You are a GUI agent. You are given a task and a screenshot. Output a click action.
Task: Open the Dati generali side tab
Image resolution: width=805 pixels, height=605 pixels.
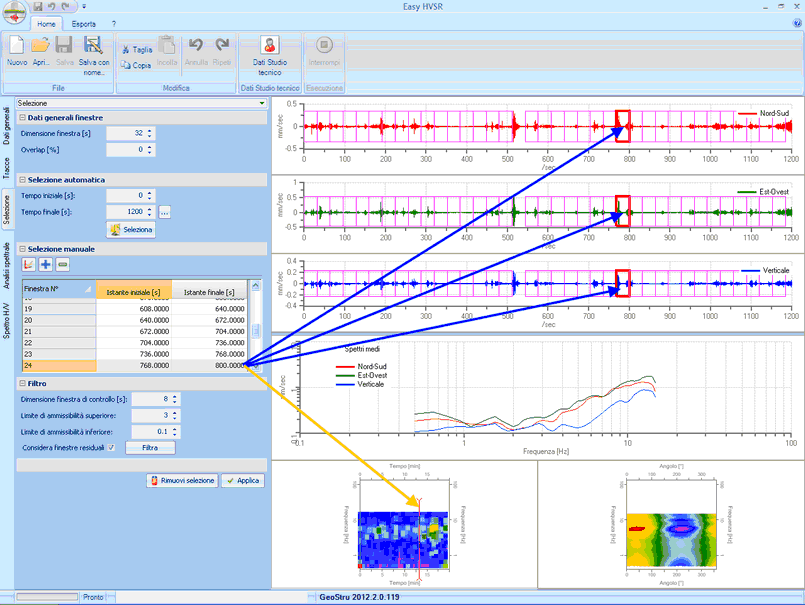(x=7, y=125)
